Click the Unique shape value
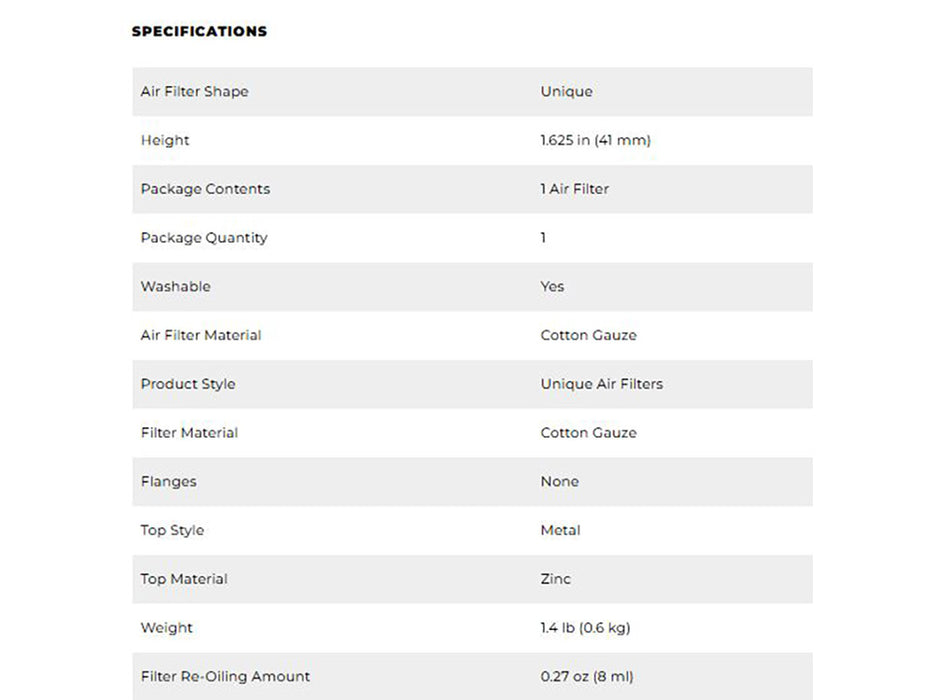This screenshot has height=700, width=933. pyautogui.click(x=566, y=92)
